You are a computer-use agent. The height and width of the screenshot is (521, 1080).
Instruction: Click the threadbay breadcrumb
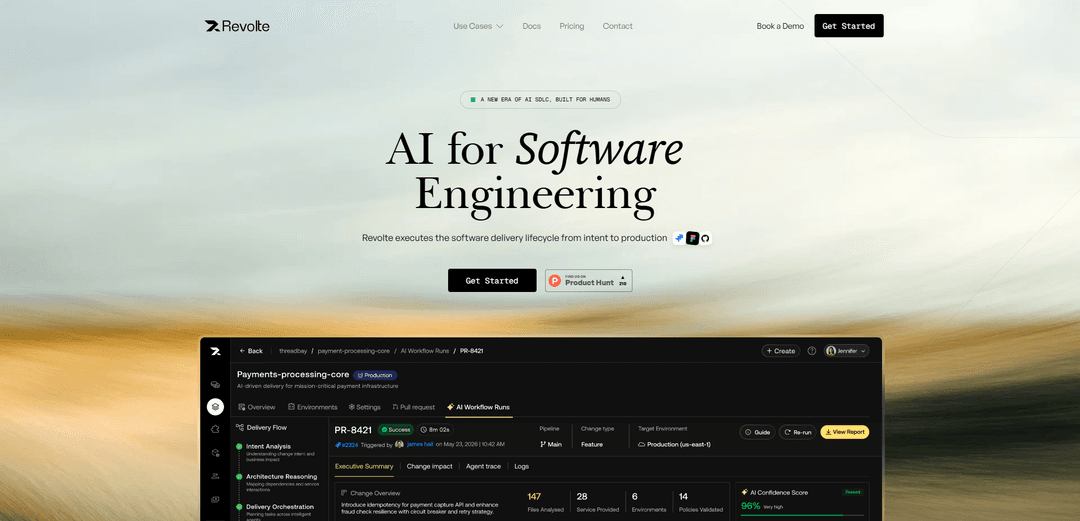click(x=293, y=351)
